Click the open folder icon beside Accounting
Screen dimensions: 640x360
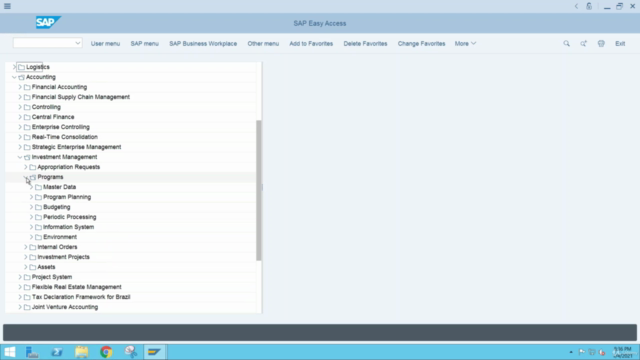click(x=21, y=77)
